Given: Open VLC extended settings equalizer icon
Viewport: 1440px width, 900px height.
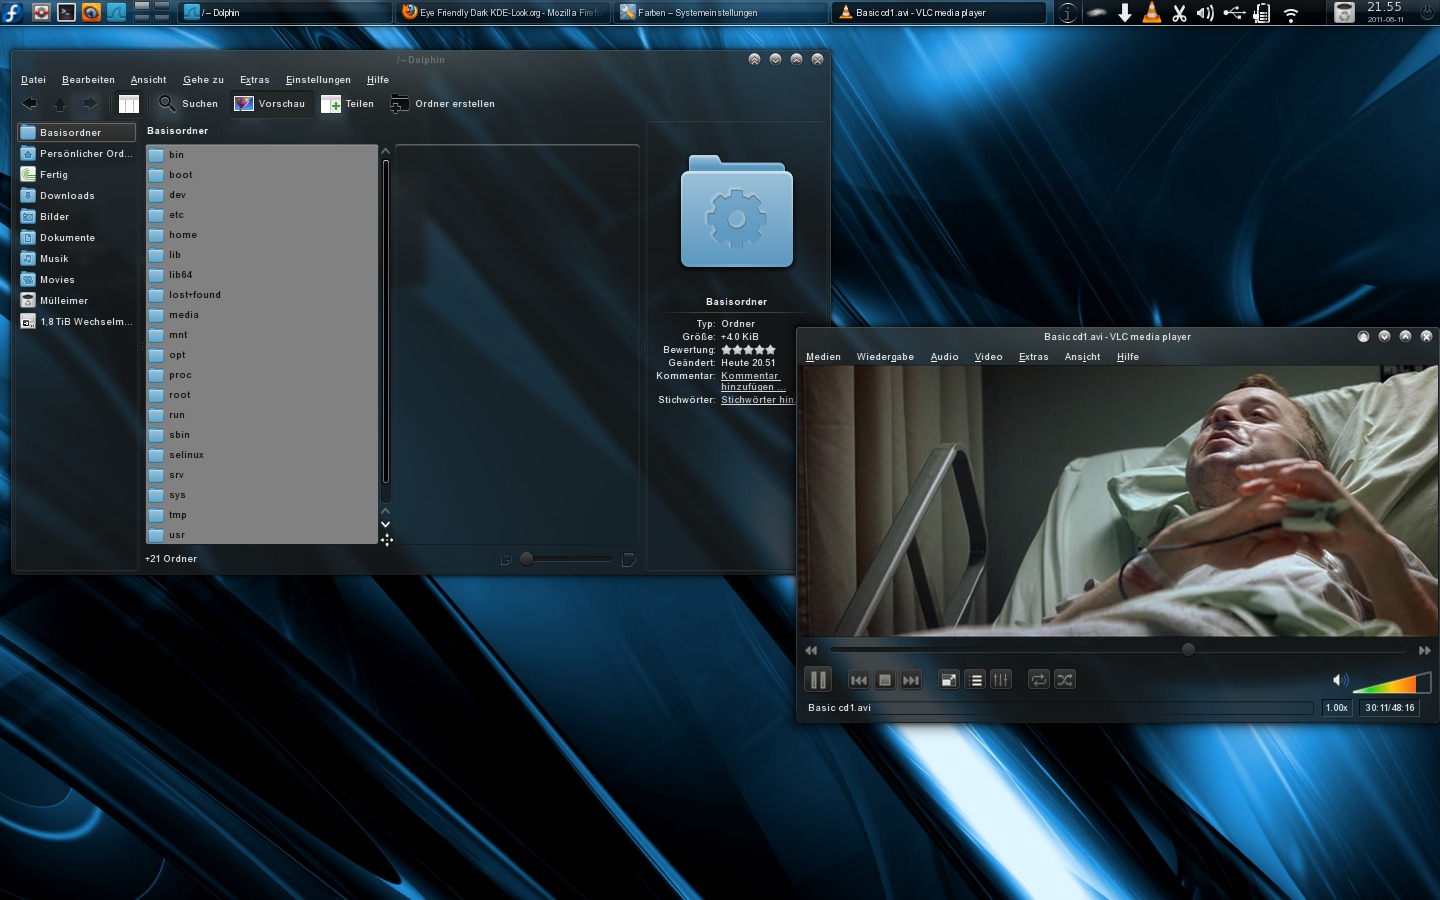Looking at the screenshot, I should [x=1001, y=680].
